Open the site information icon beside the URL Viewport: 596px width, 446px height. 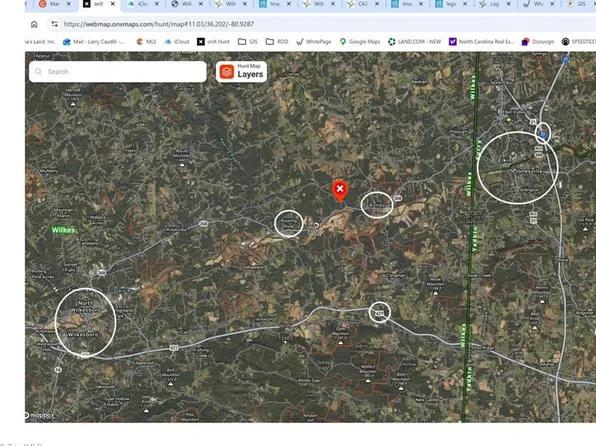coord(55,24)
